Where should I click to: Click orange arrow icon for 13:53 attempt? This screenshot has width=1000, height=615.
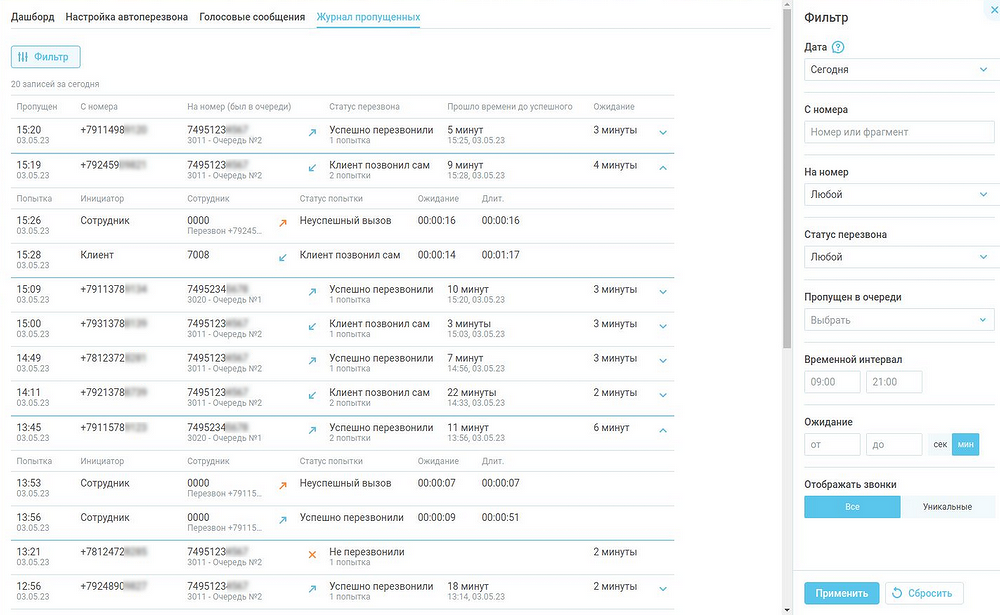(x=283, y=486)
